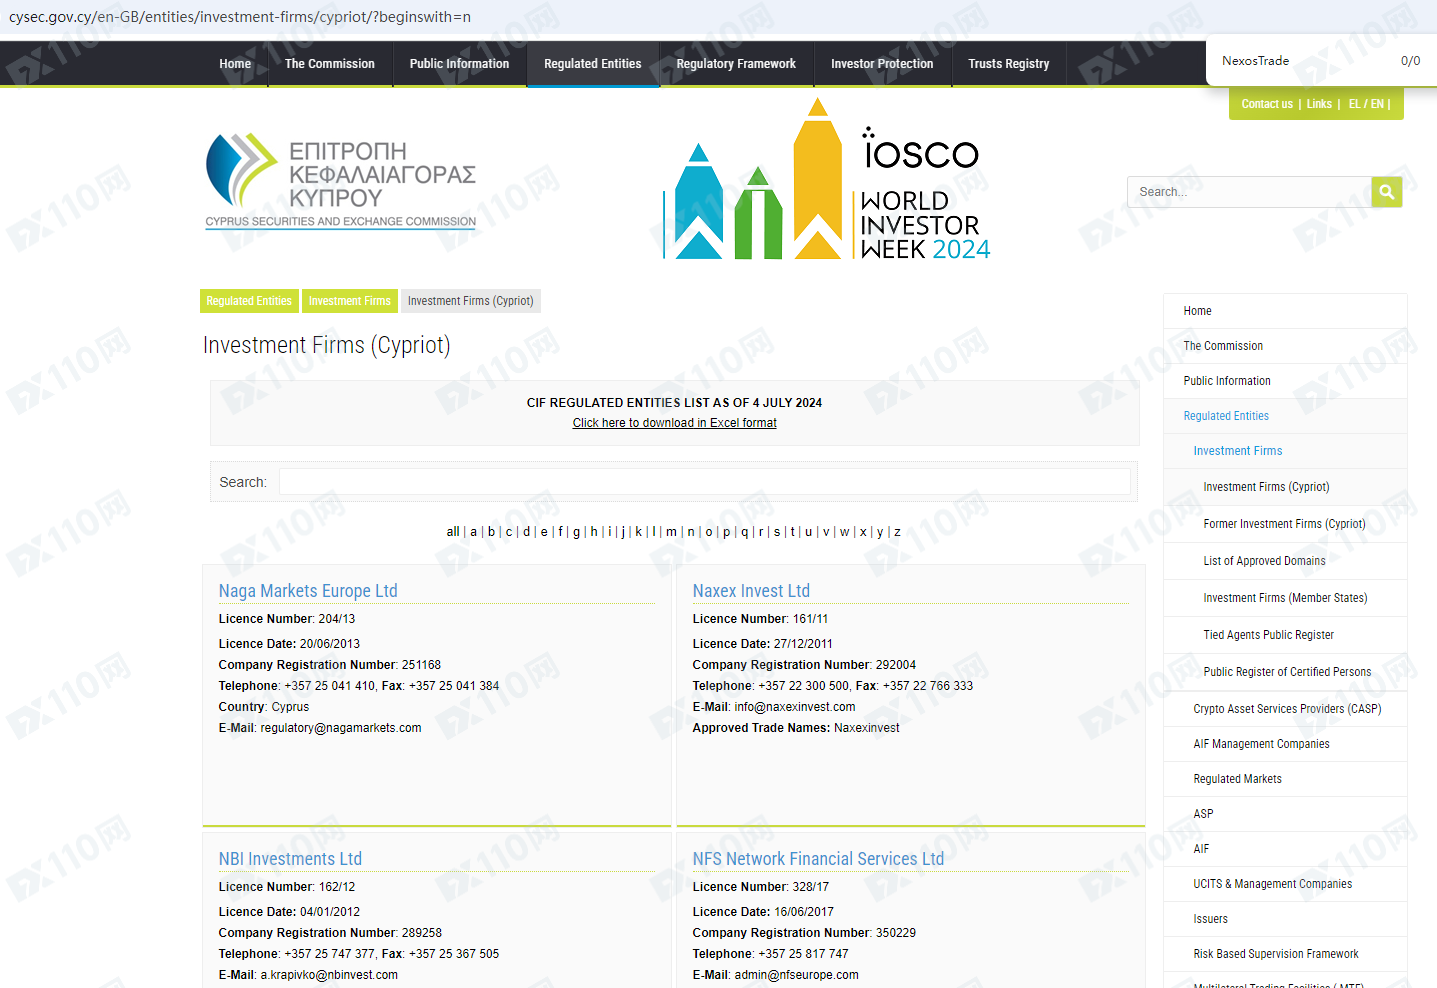Click the browser address bar URL

[240, 17]
